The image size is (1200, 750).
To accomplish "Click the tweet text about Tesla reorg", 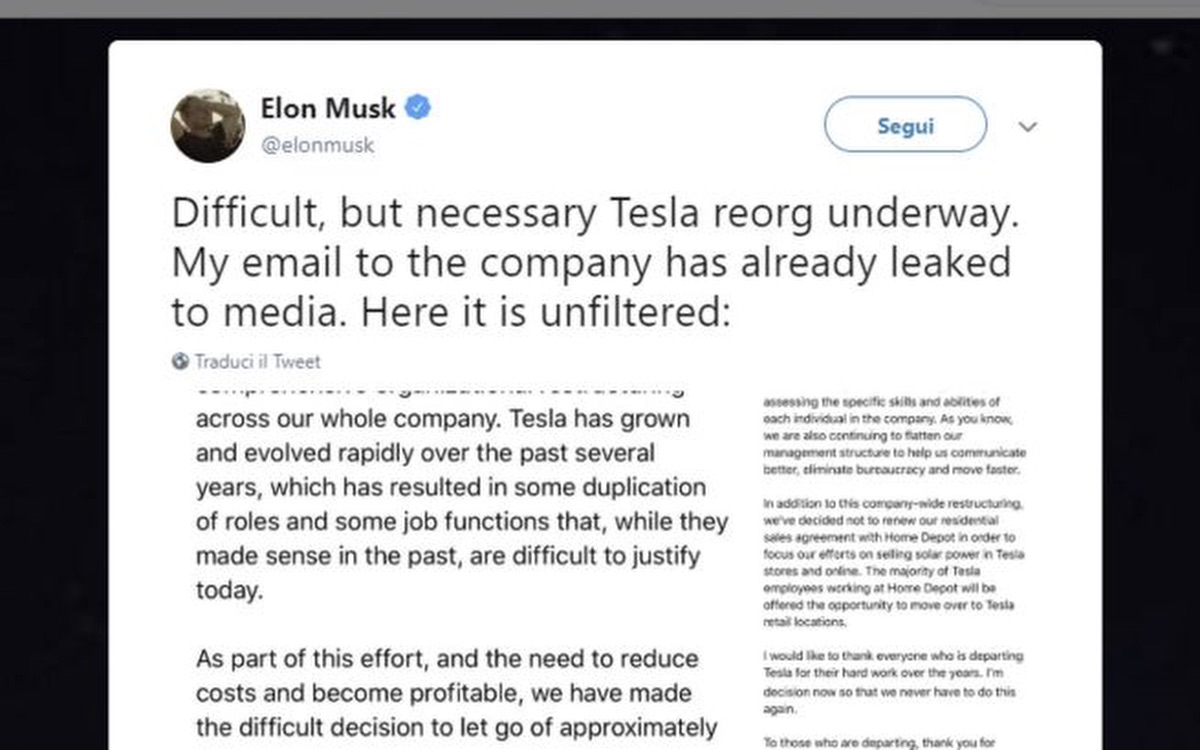I will [590, 262].
